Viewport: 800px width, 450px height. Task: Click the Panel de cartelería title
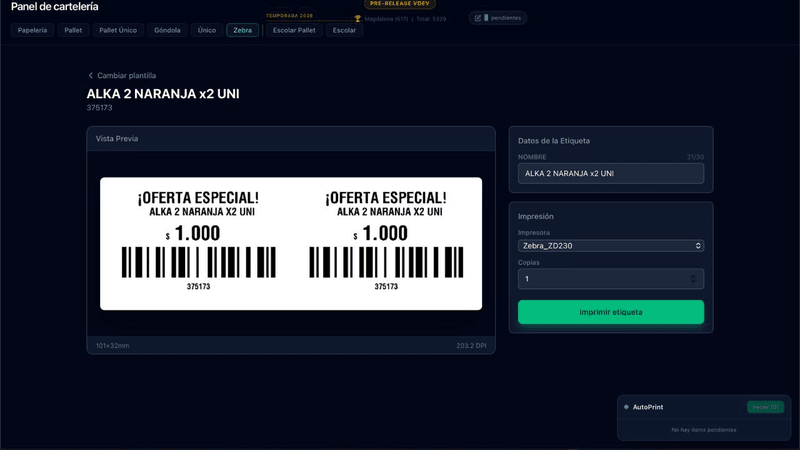coord(55,7)
